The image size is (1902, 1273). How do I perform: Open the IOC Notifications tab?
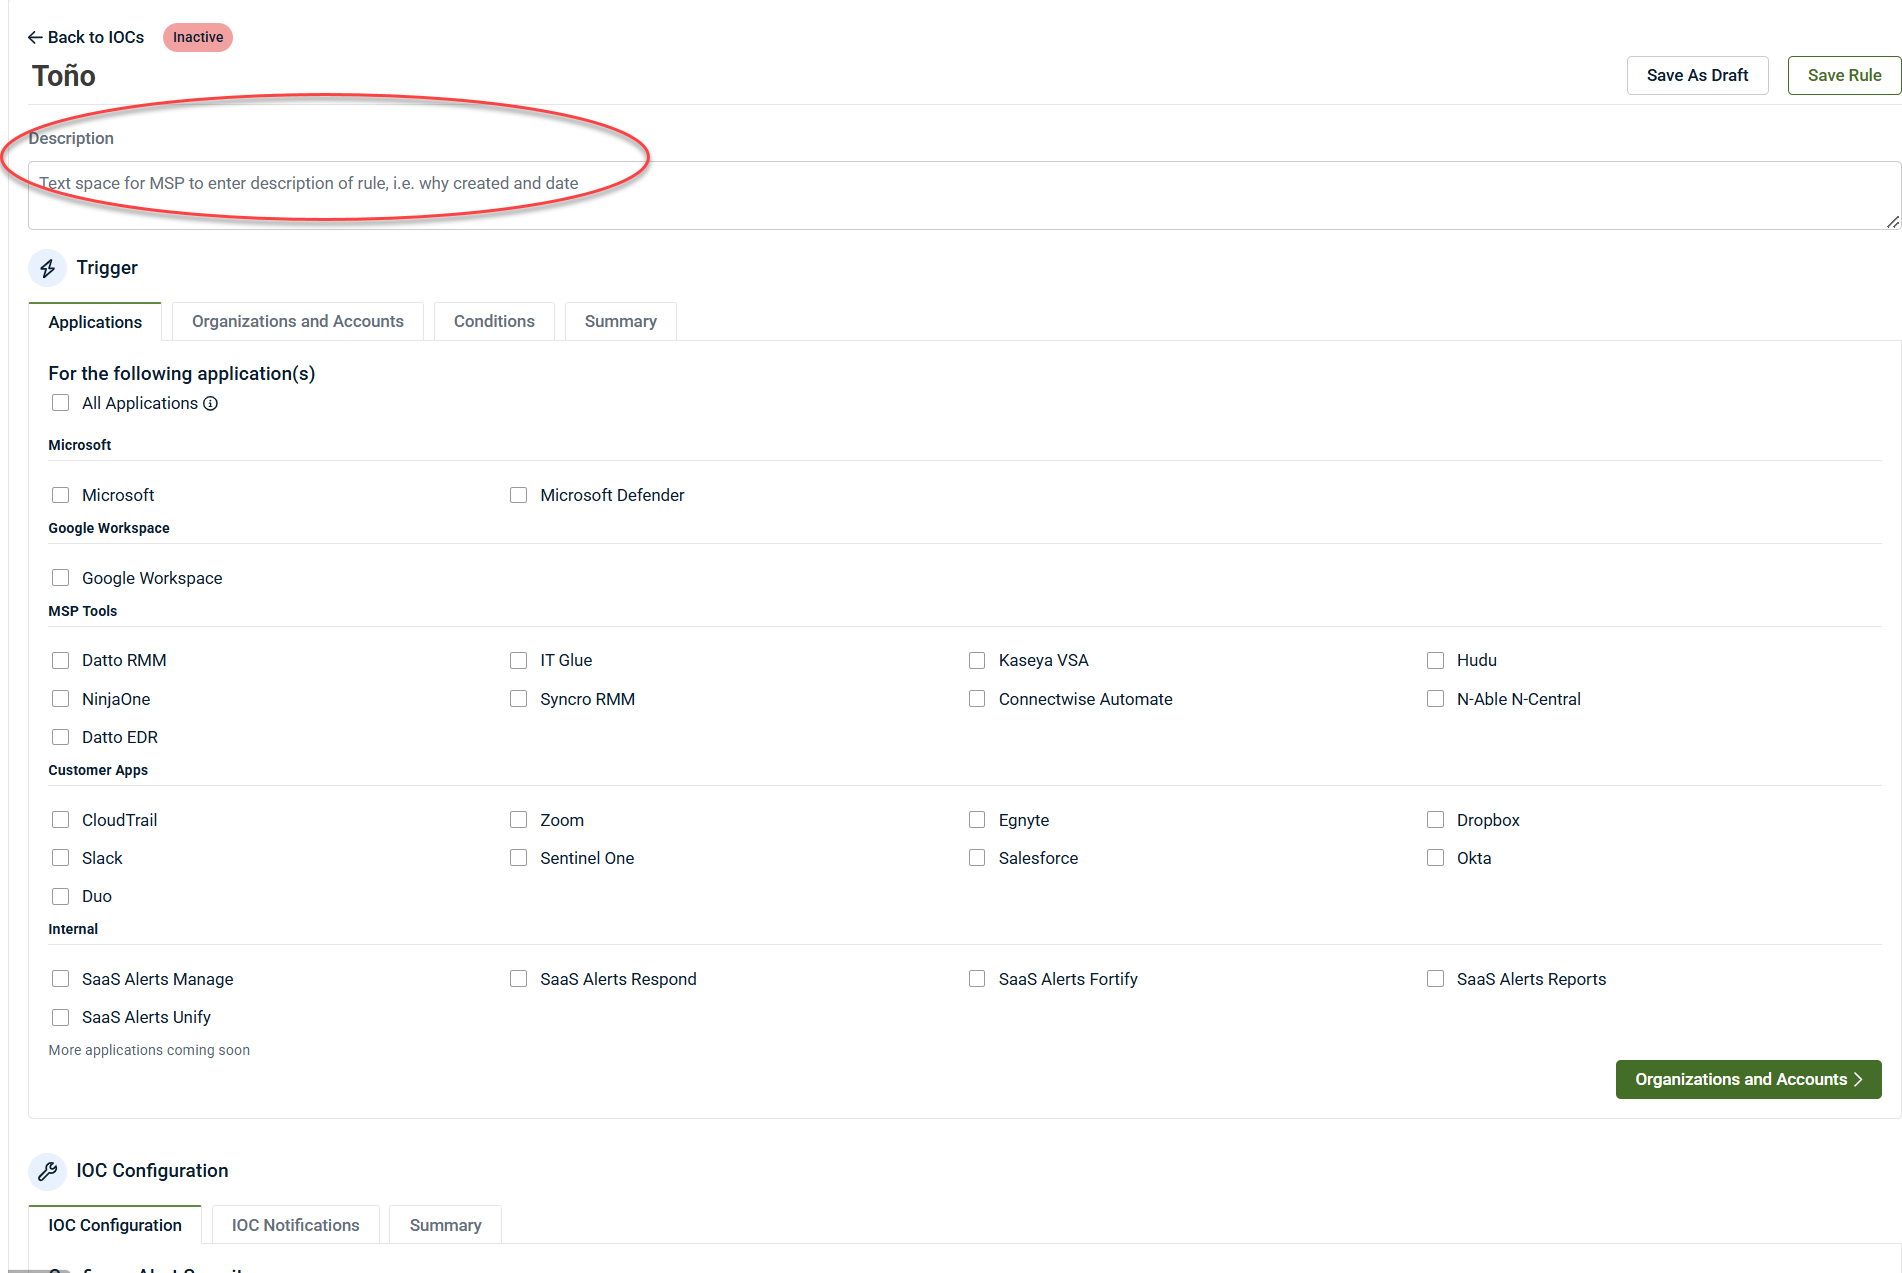pos(295,1225)
